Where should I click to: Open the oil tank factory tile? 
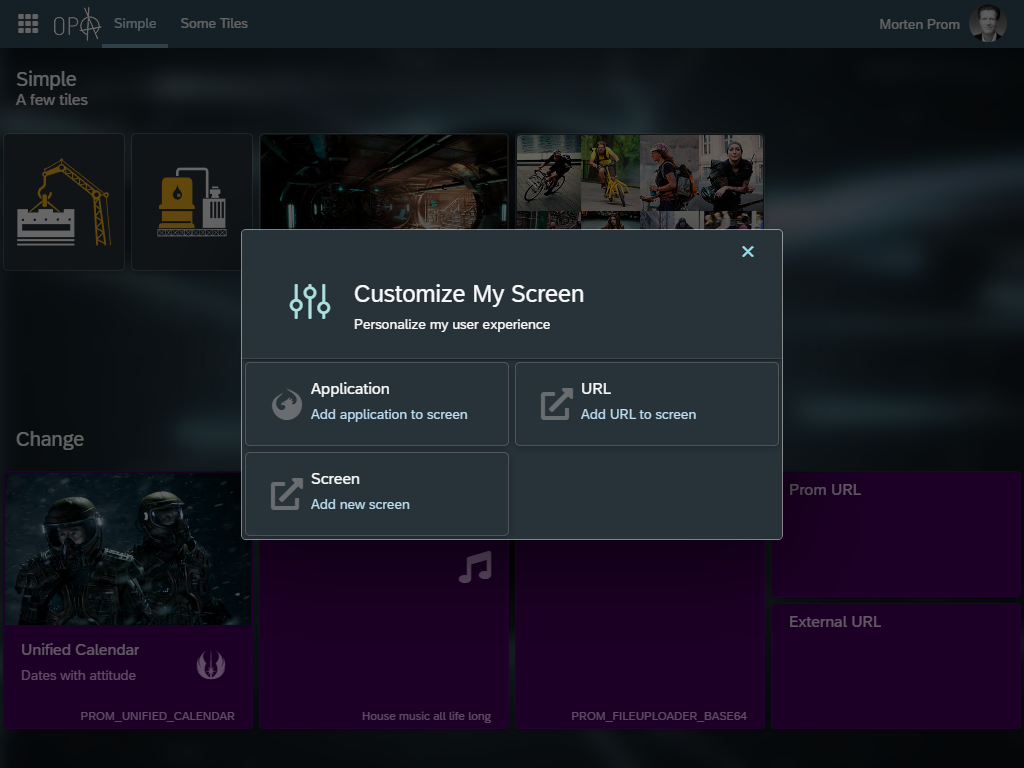point(192,202)
